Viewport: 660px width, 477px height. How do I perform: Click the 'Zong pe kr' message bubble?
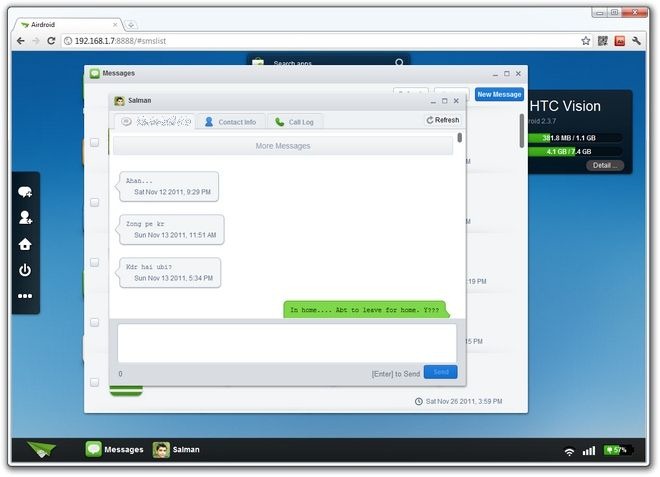click(x=171, y=229)
